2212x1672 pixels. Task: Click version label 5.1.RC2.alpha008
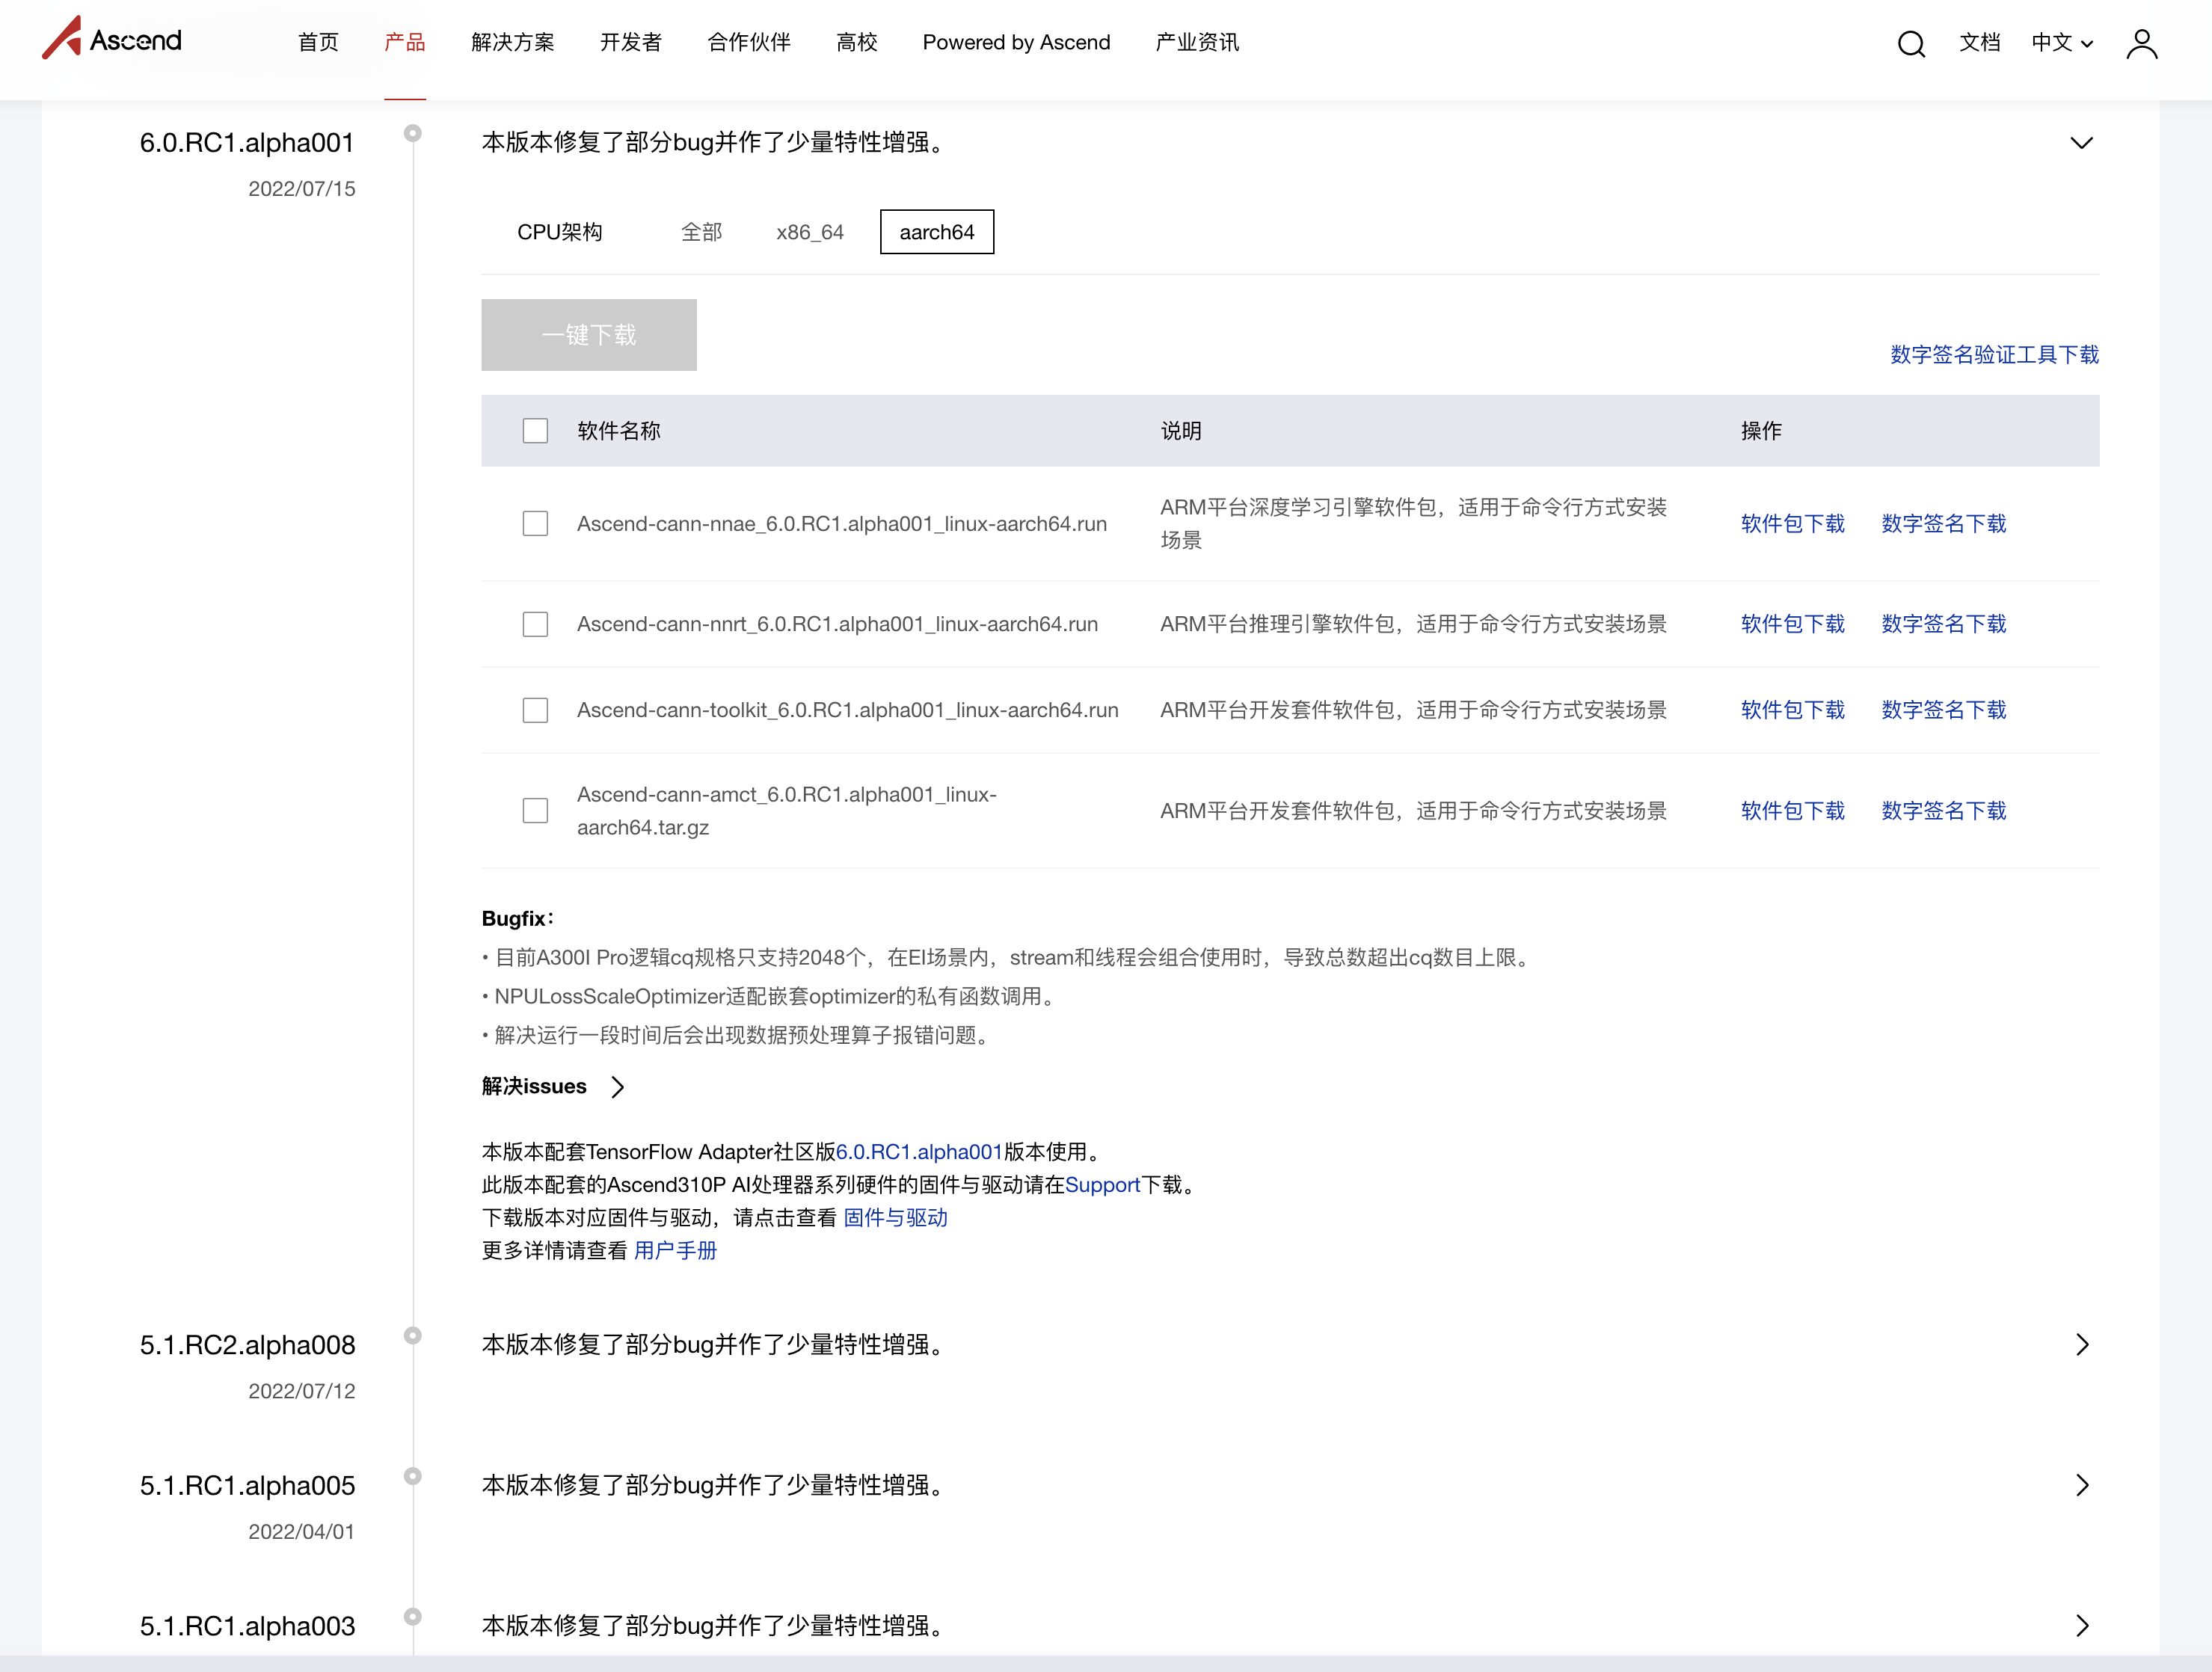point(247,1345)
